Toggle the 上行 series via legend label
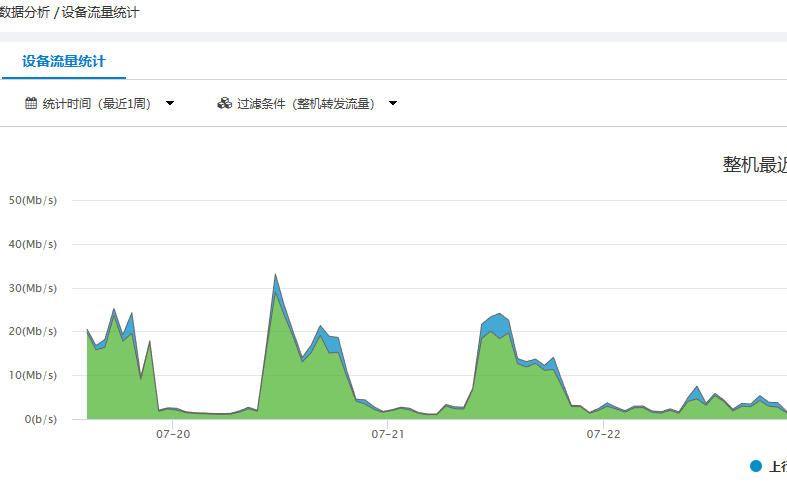Screen dimensions: 787x500 778,467
